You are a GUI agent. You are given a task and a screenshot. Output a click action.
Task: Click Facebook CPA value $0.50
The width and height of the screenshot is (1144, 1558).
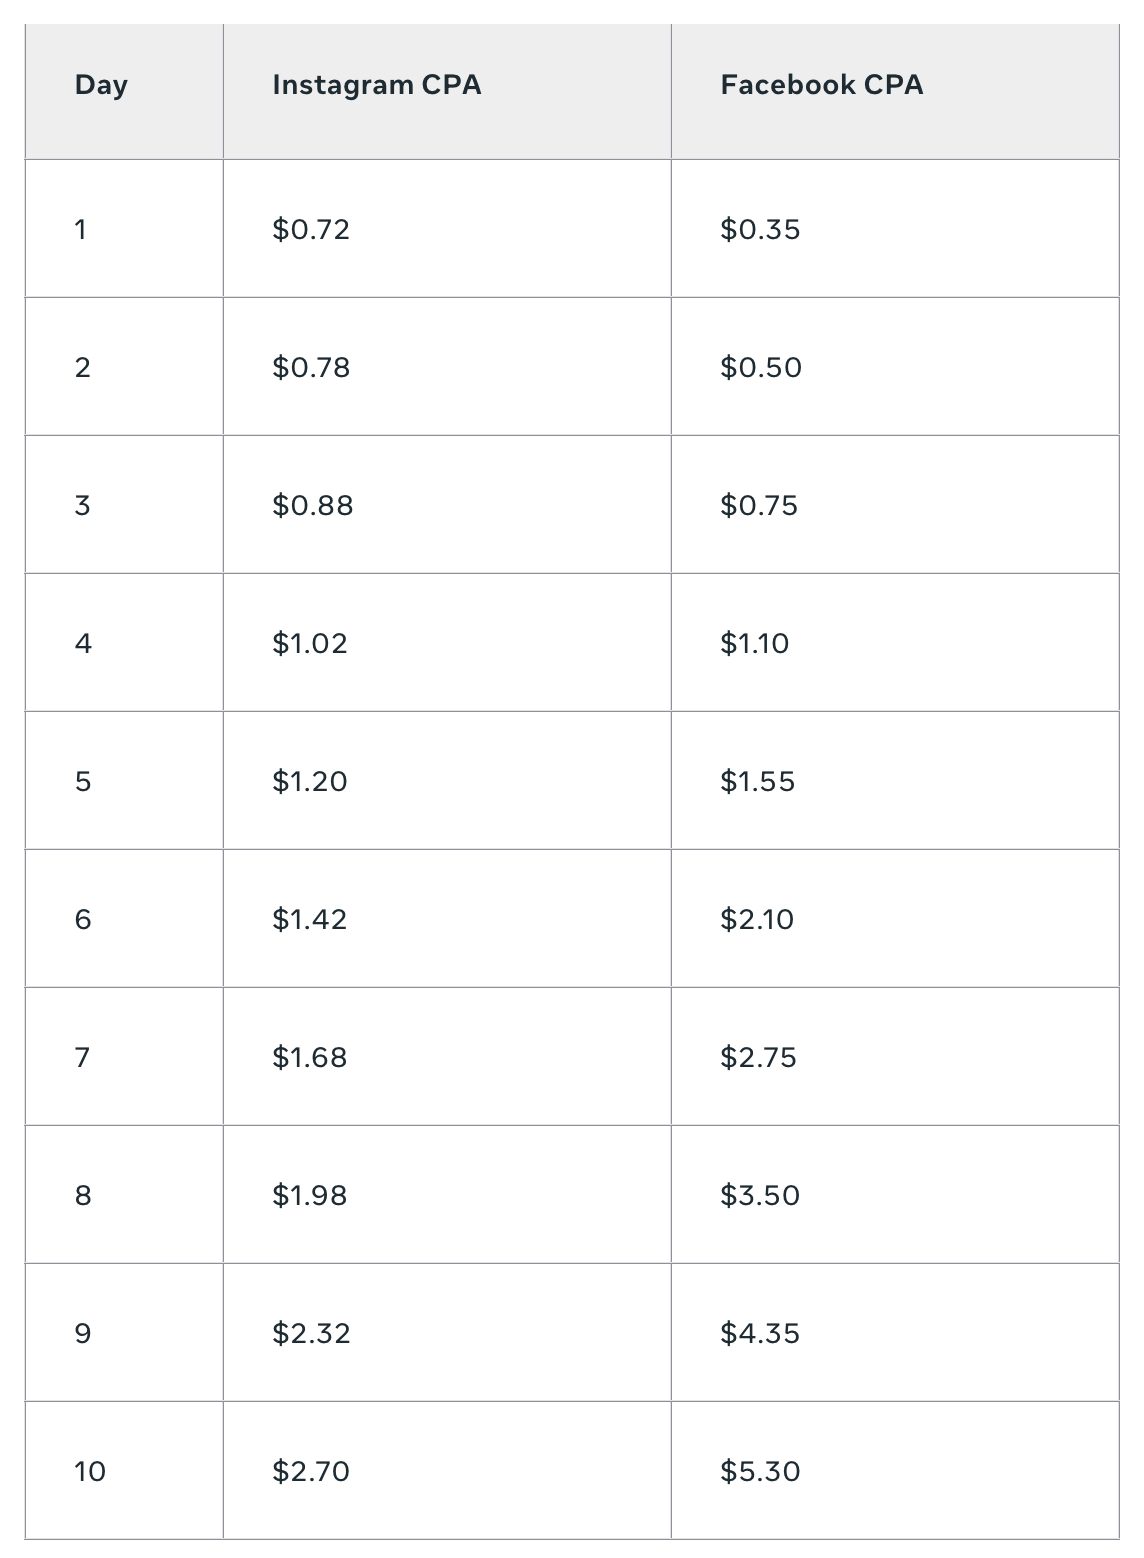tap(761, 368)
